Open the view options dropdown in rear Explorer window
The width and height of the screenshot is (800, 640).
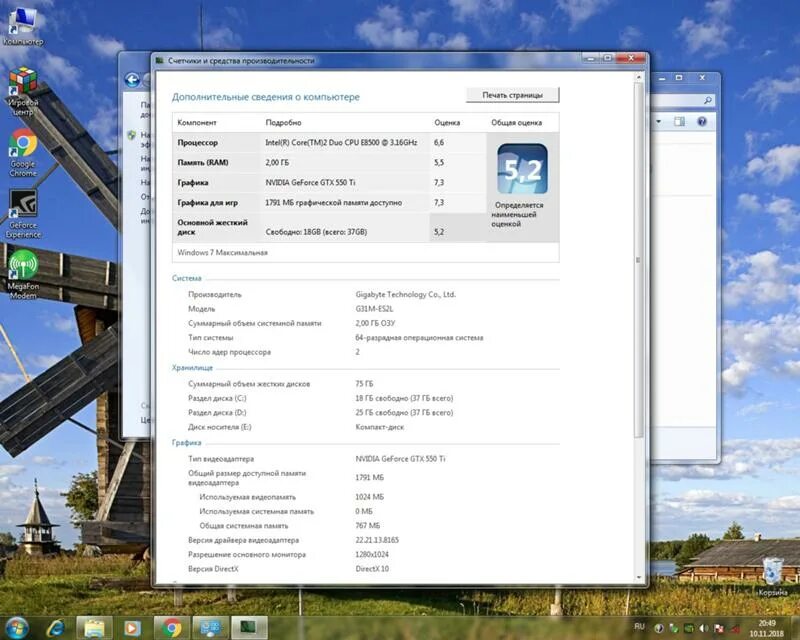[659, 121]
